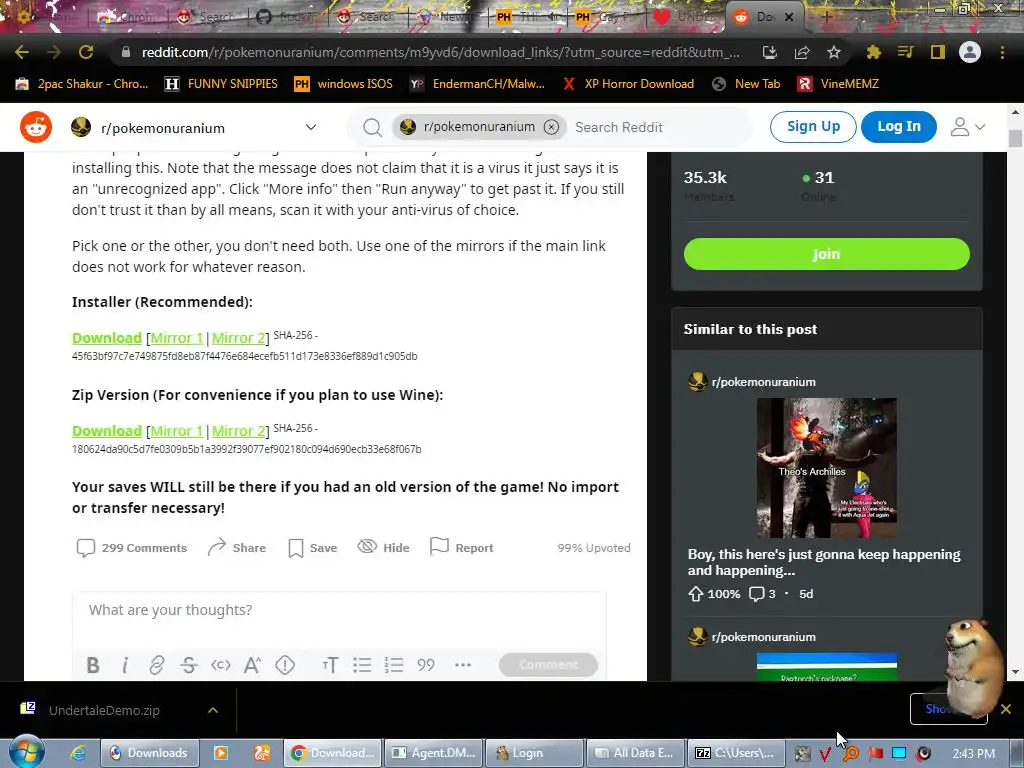Bookmark this page with the star icon
The height and width of the screenshot is (768, 1024).
(x=834, y=52)
